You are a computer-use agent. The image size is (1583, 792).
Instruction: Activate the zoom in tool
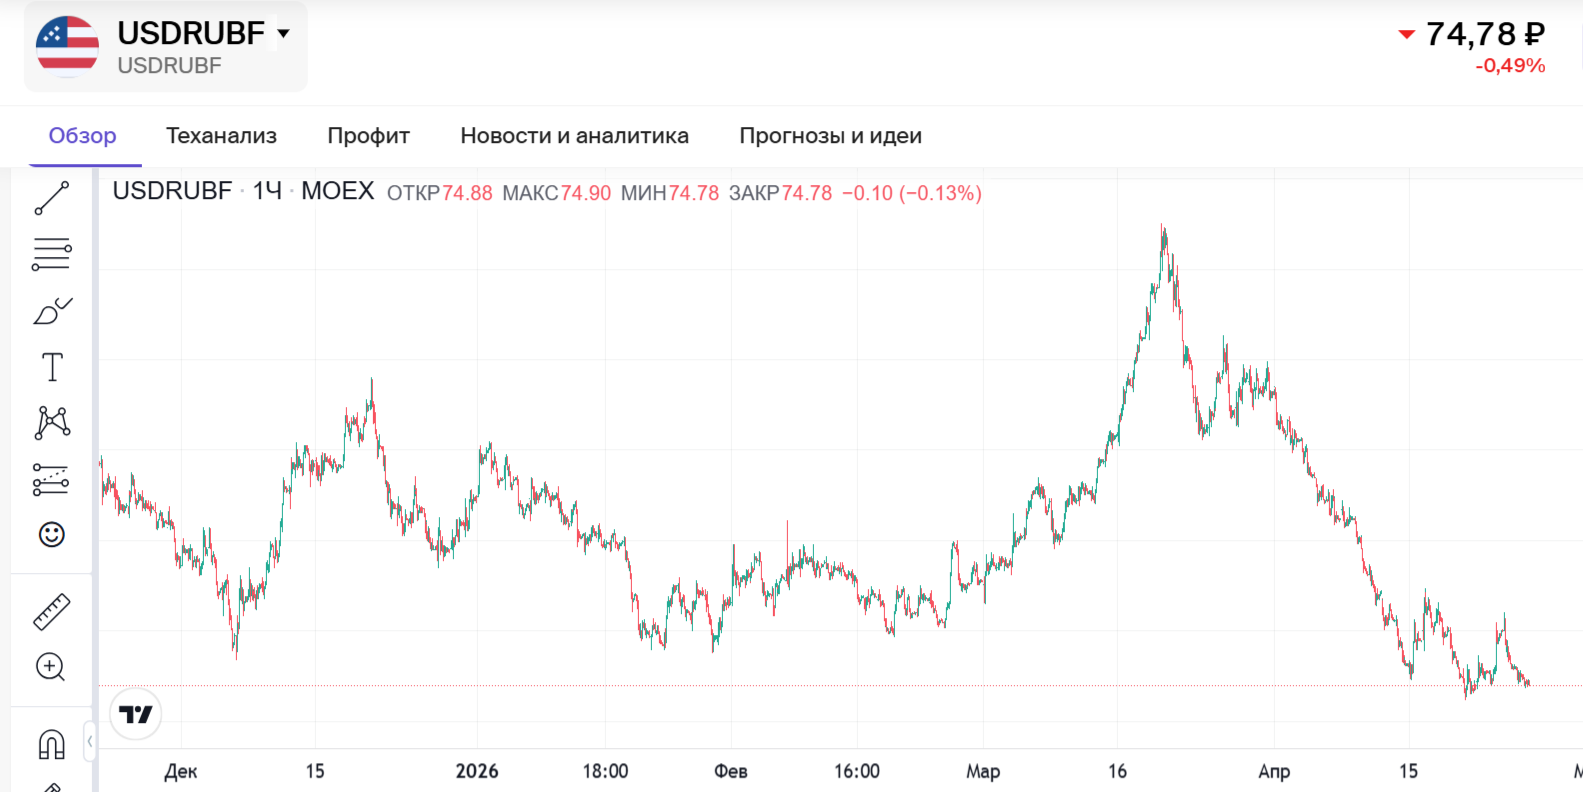(52, 667)
